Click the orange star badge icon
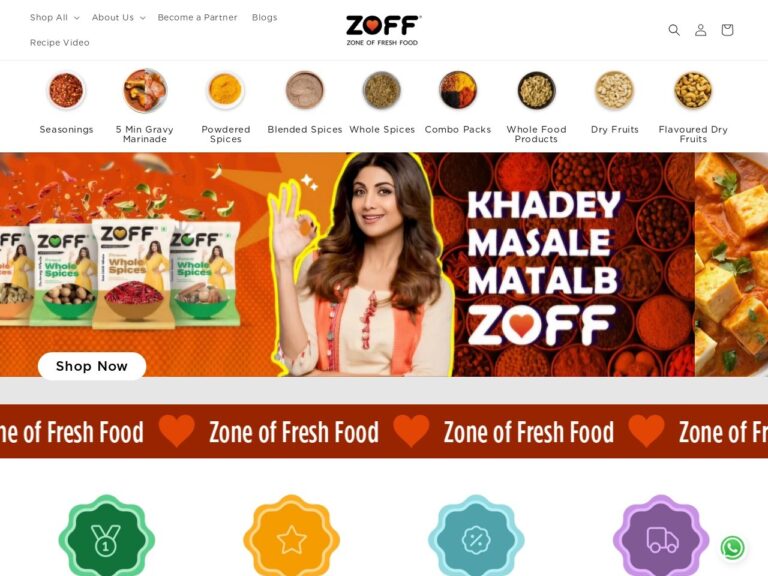This screenshot has height=576, width=768. point(291,536)
